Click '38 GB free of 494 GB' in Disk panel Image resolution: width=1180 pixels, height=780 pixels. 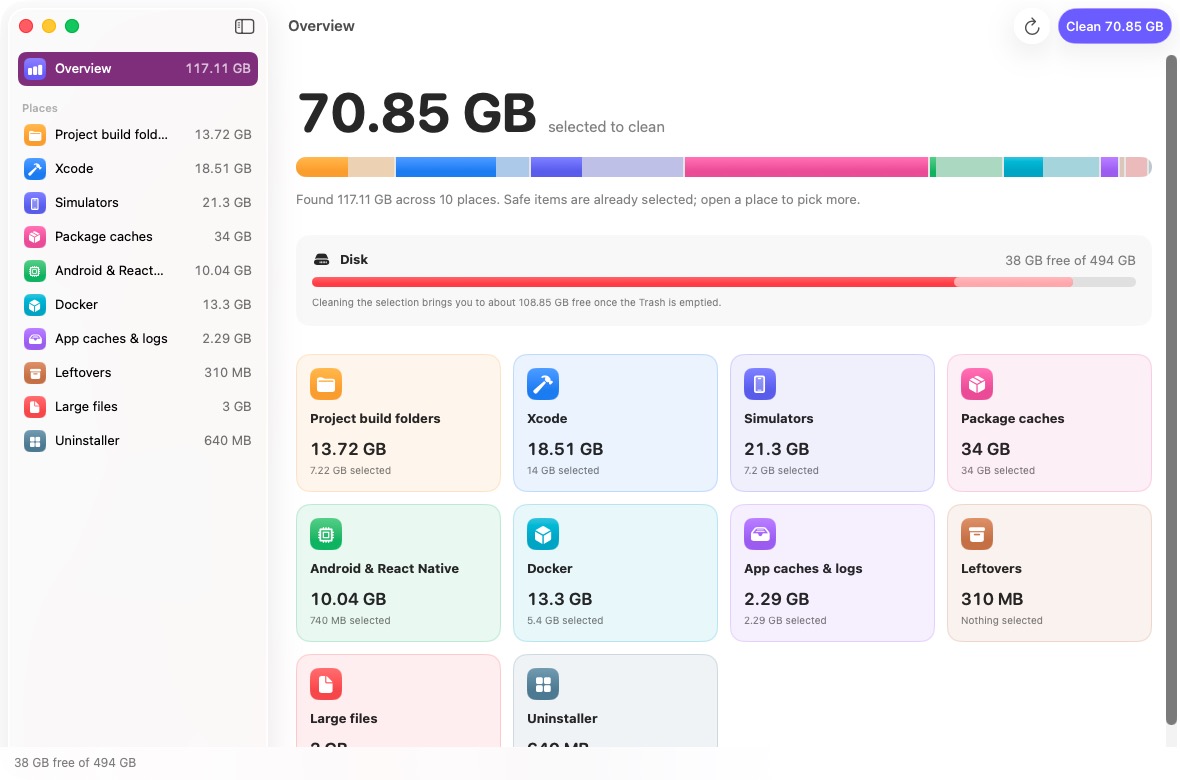(1070, 261)
